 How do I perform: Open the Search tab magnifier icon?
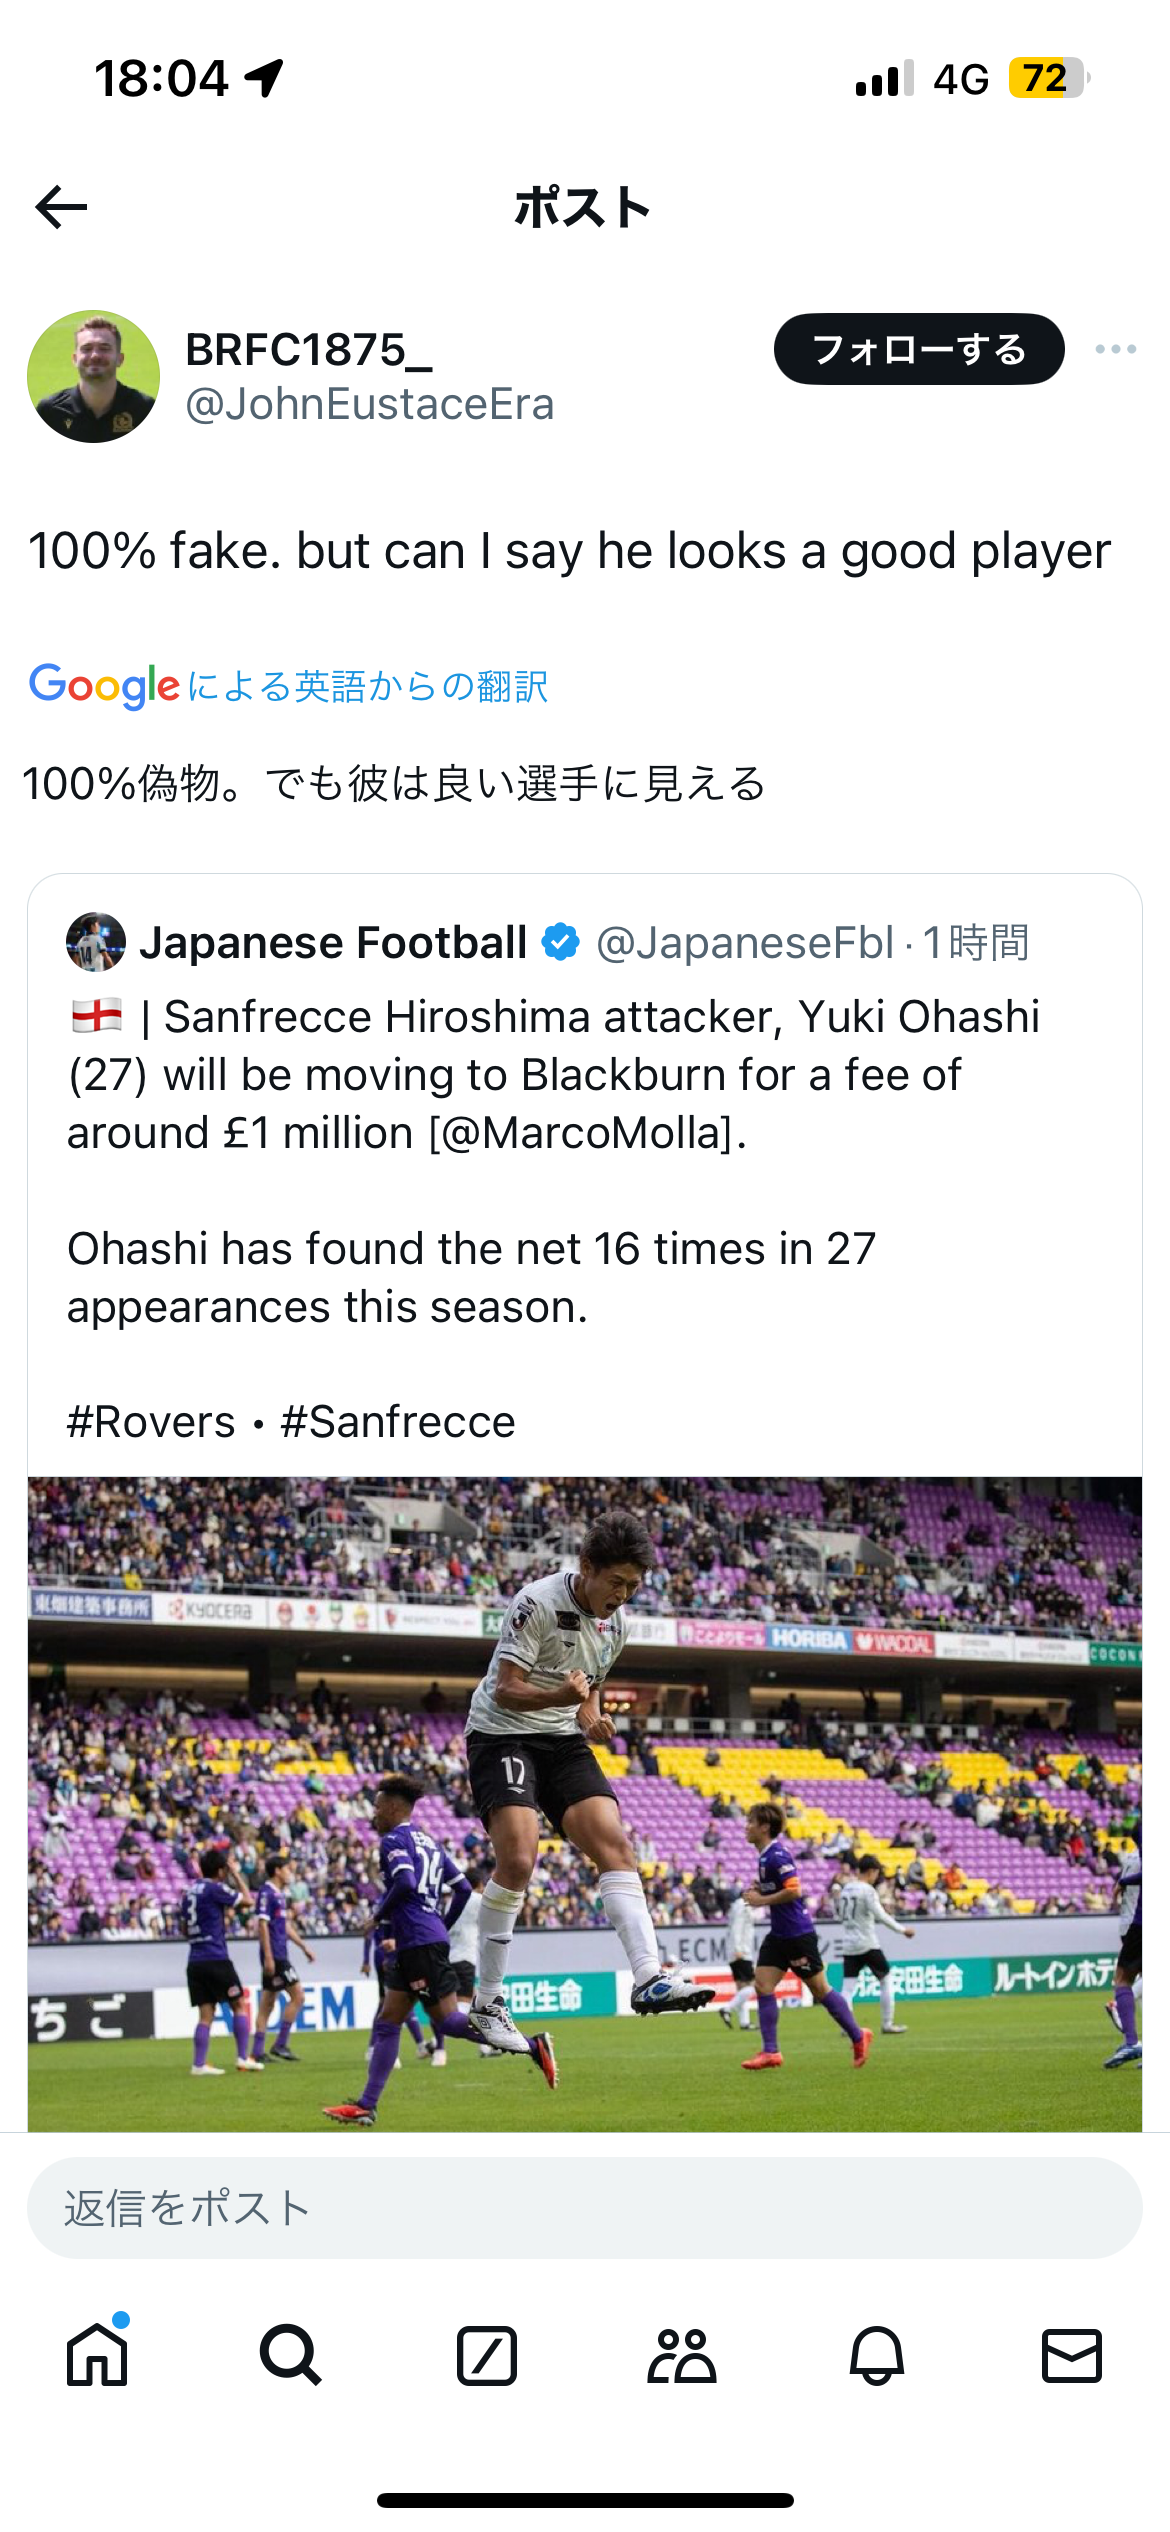[x=291, y=2356]
